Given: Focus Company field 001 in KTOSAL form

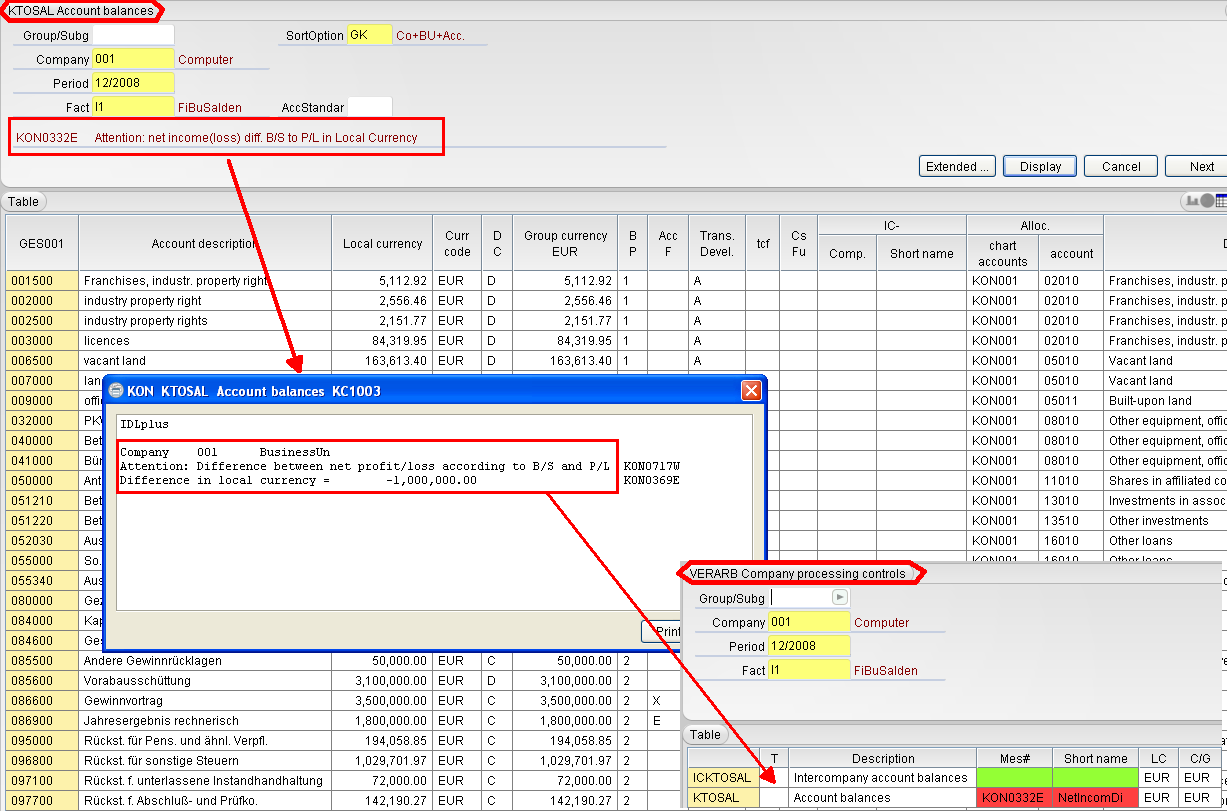Looking at the screenshot, I should pos(133,59).
